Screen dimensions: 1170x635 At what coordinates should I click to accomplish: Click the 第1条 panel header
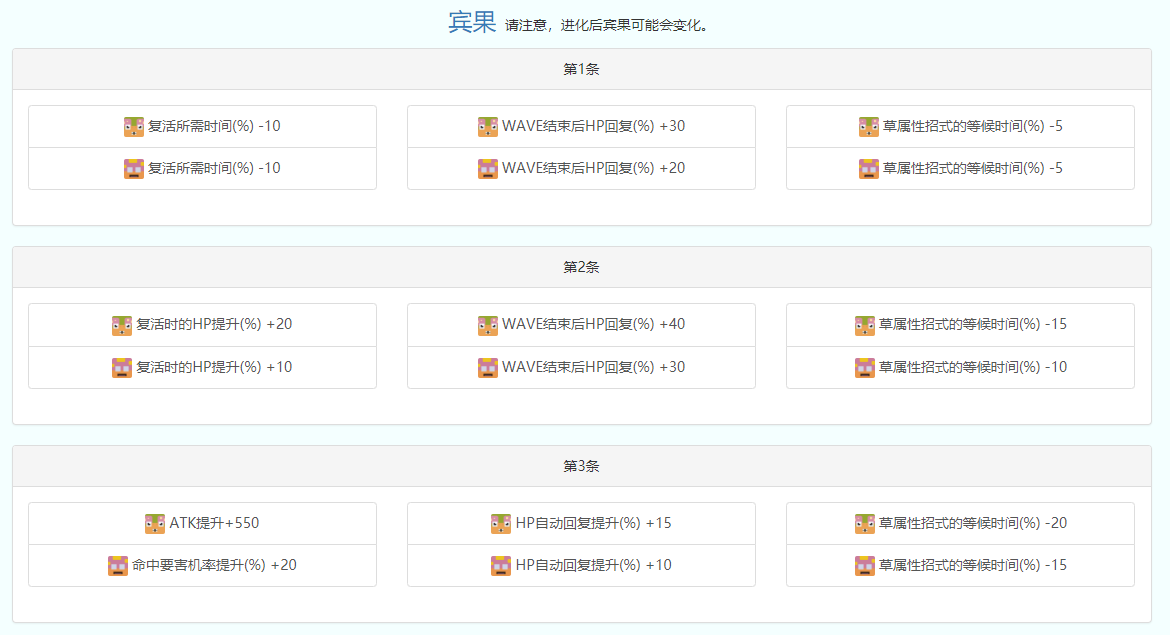[582, 69]
